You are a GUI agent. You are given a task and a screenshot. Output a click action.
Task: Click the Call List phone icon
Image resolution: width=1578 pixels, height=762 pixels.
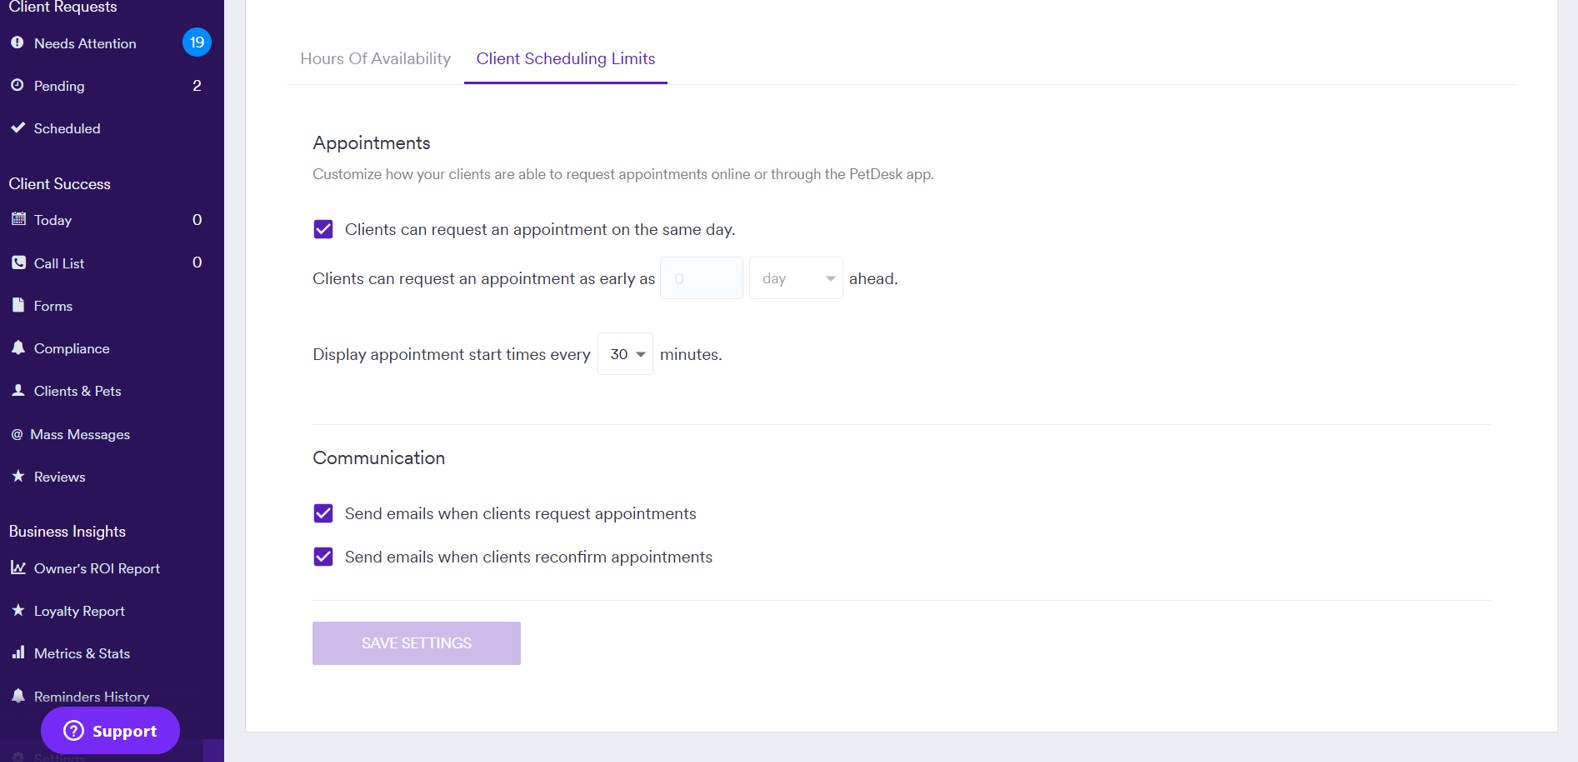point(18,262)
